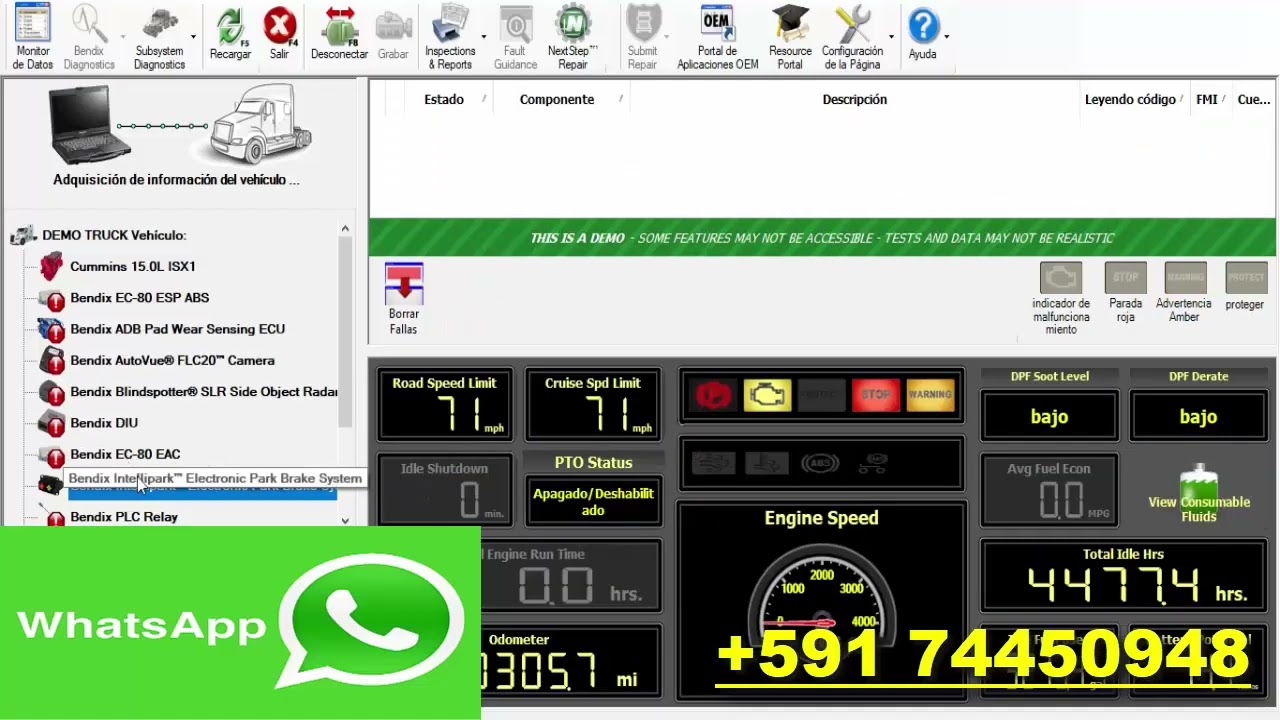Click the DPF Derate value
Viewport: 1280px width, 720px height.
pos(1198,416)
